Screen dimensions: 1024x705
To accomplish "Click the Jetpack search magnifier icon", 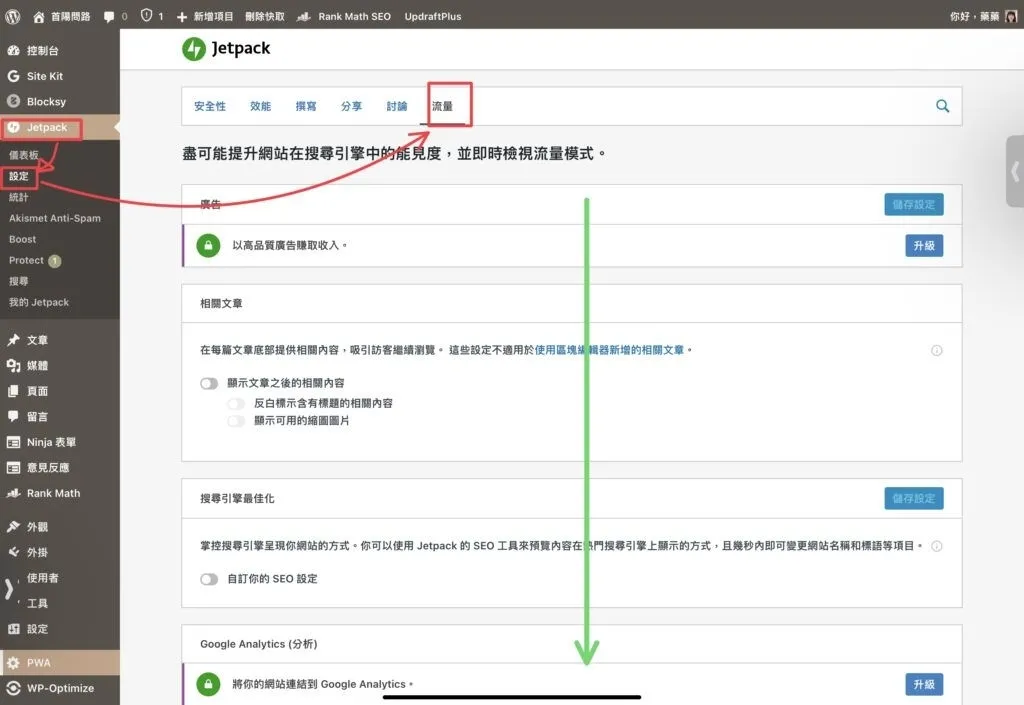I will [x=942, y=106].
